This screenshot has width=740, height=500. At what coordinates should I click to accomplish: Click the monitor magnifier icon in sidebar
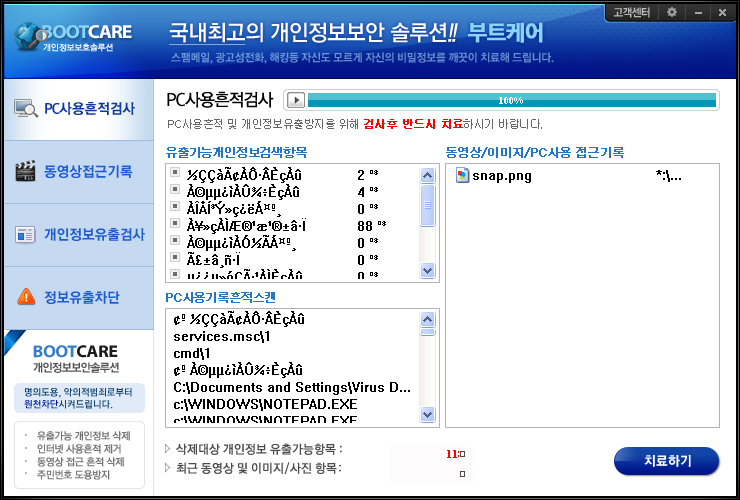[25, 109]
